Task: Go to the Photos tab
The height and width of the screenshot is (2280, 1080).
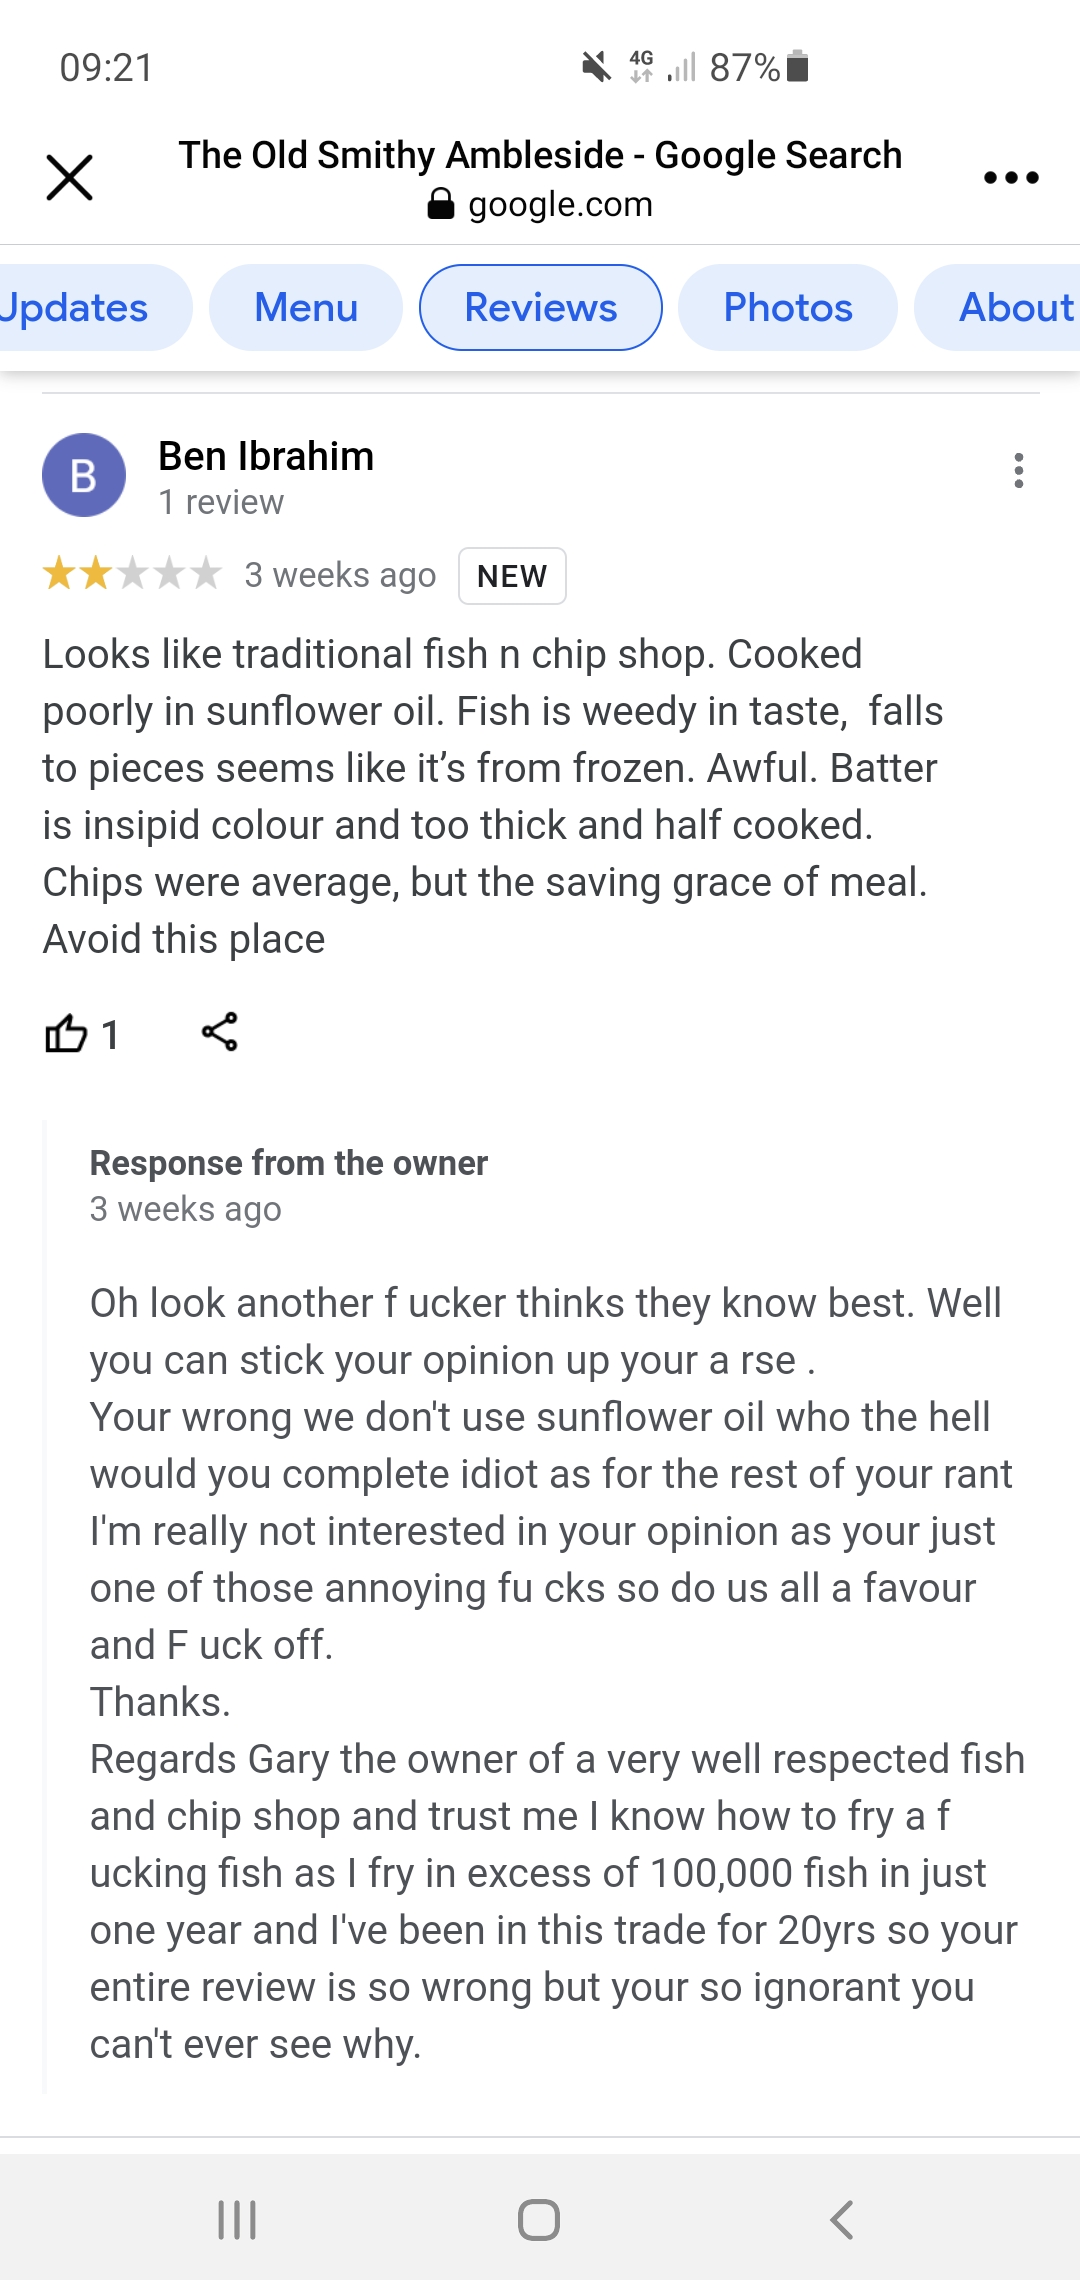Action: pyautogui.click(x=788, y=308)
